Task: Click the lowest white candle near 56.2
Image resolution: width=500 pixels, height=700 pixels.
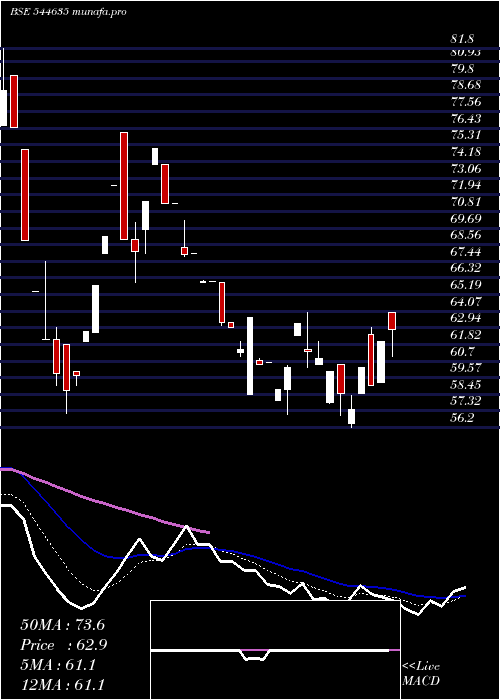Action: pyautogui.click(x=351, y=417)
